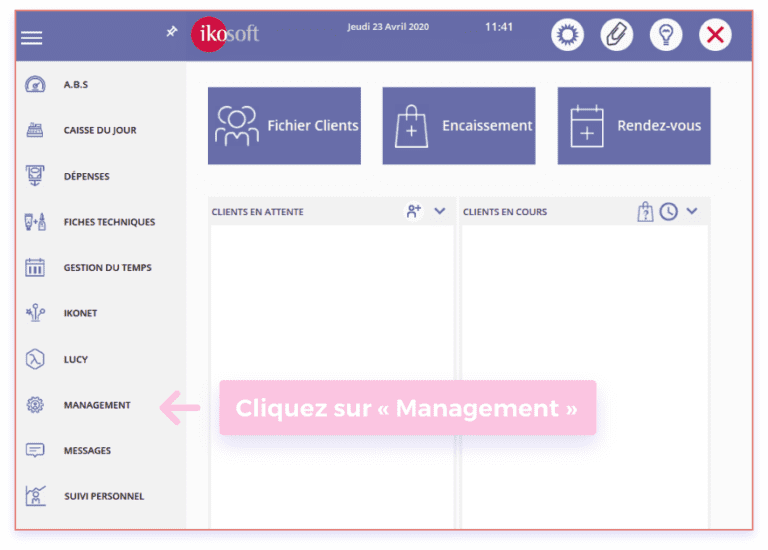Open Suivi personnel menu entry
Viewport: 768px width, 550px height.
104,496
